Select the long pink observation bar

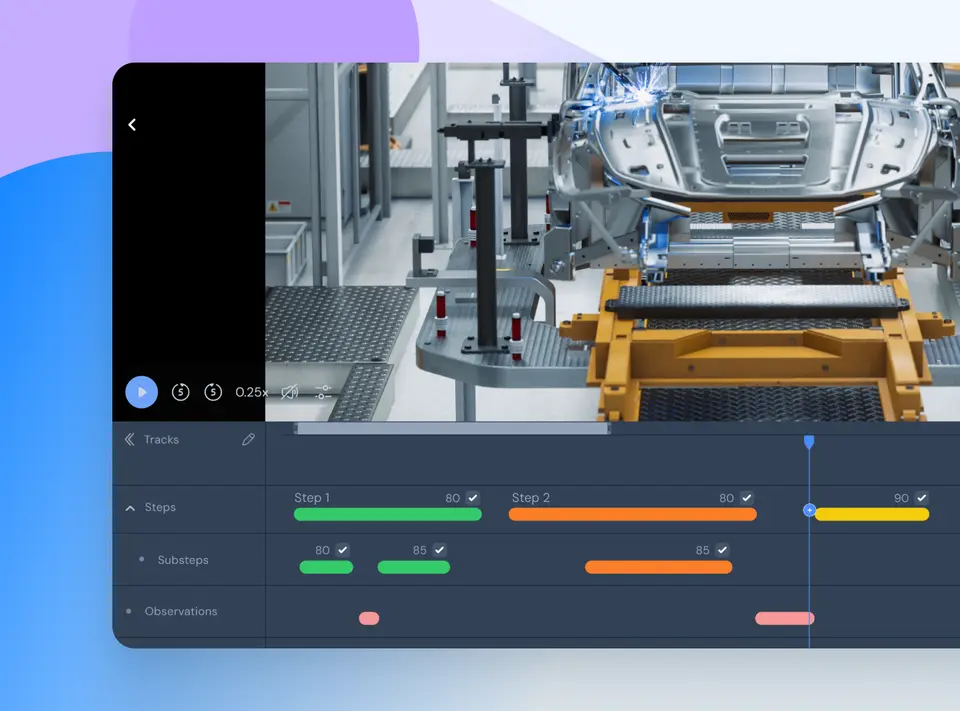pyautogui.click(x=784, y=619)
